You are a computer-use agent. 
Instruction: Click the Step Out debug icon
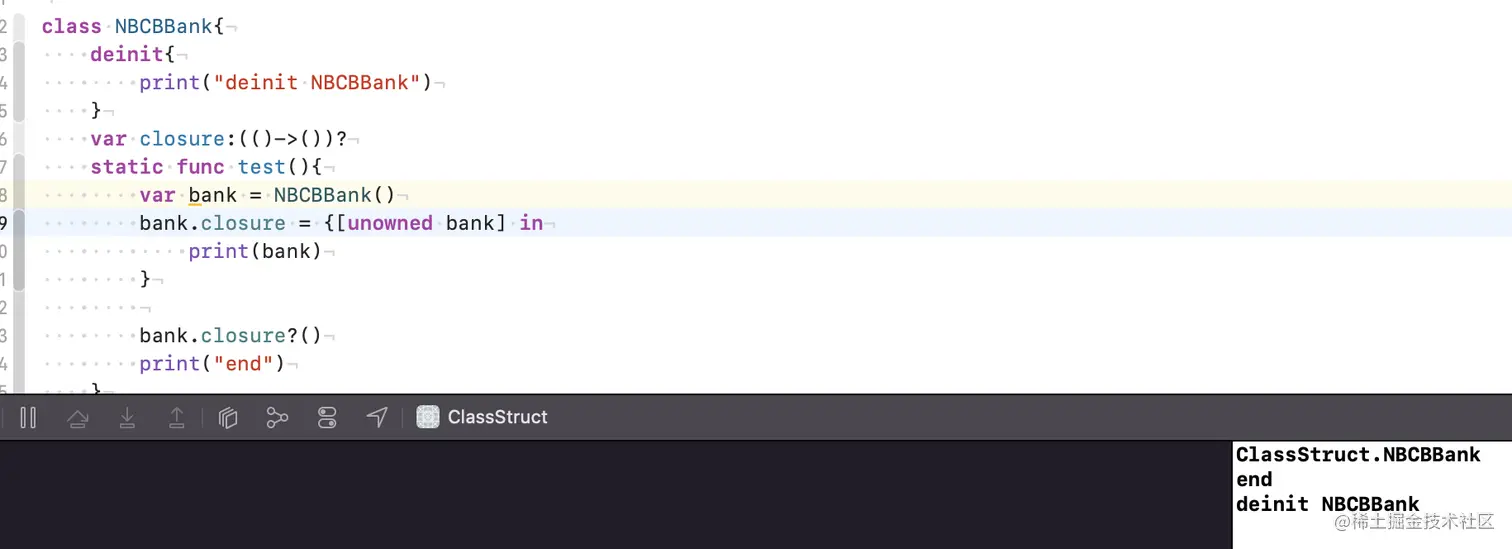tap(176, 417)
